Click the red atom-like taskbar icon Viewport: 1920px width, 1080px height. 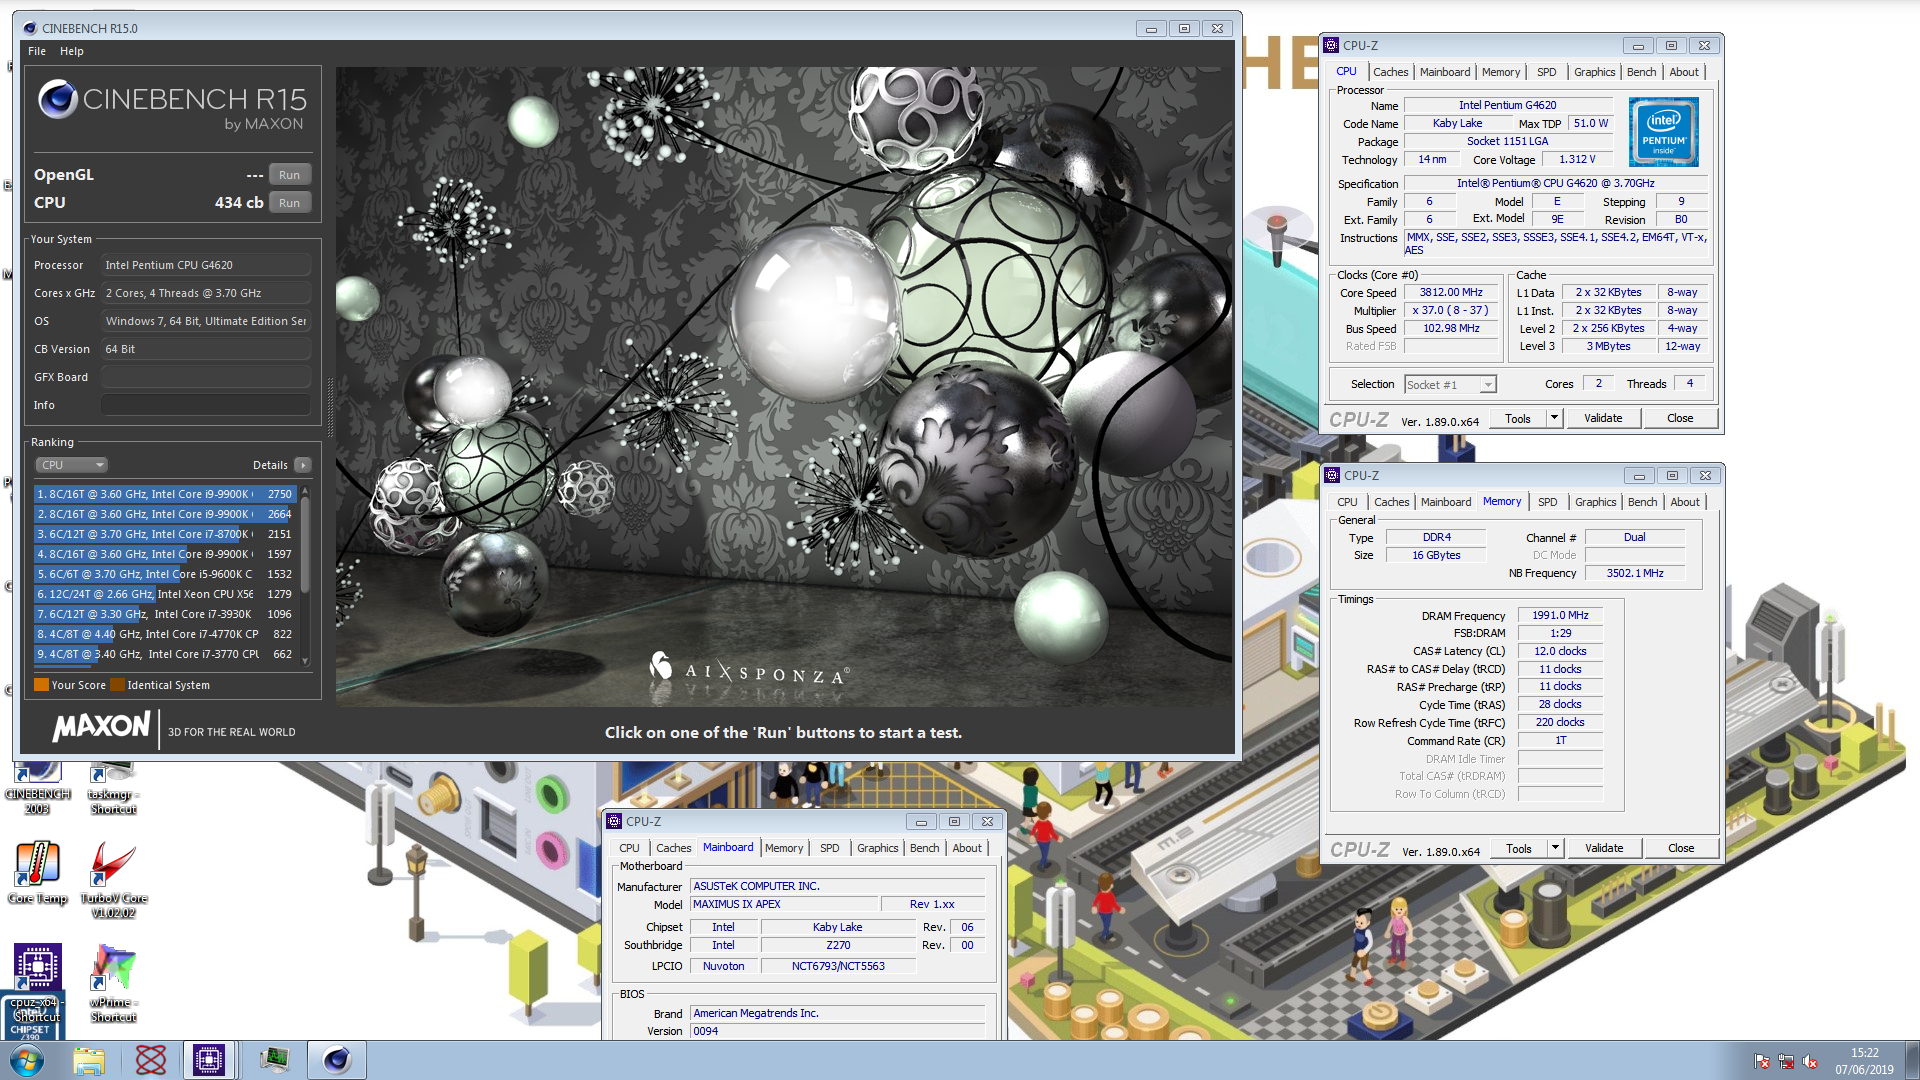click(x=151, y=1060)
